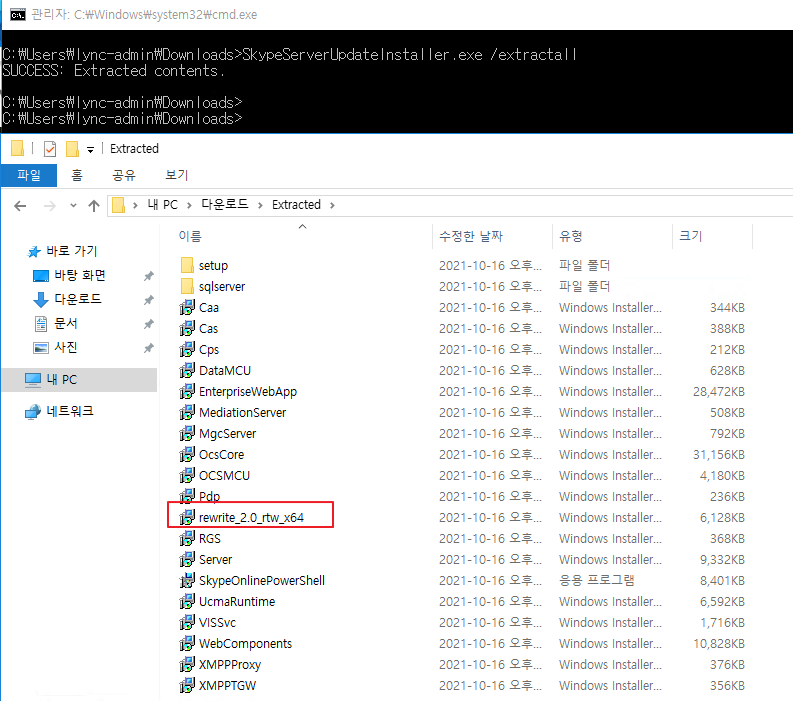Open the recent locations dropdown arrow
Viewport: 793px width, 701px height.
(x=73, y=205)
